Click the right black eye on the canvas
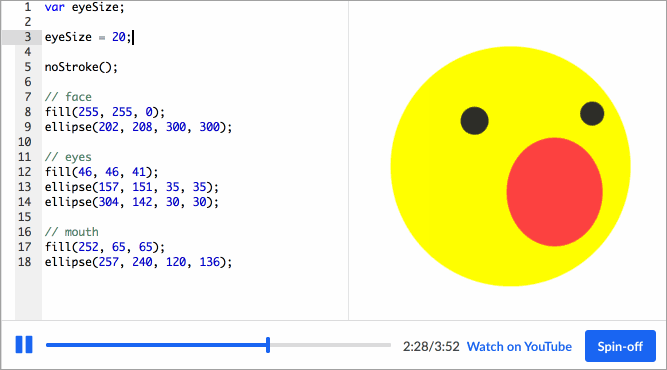The image size is (667, 370). click(x=592, y=114)
